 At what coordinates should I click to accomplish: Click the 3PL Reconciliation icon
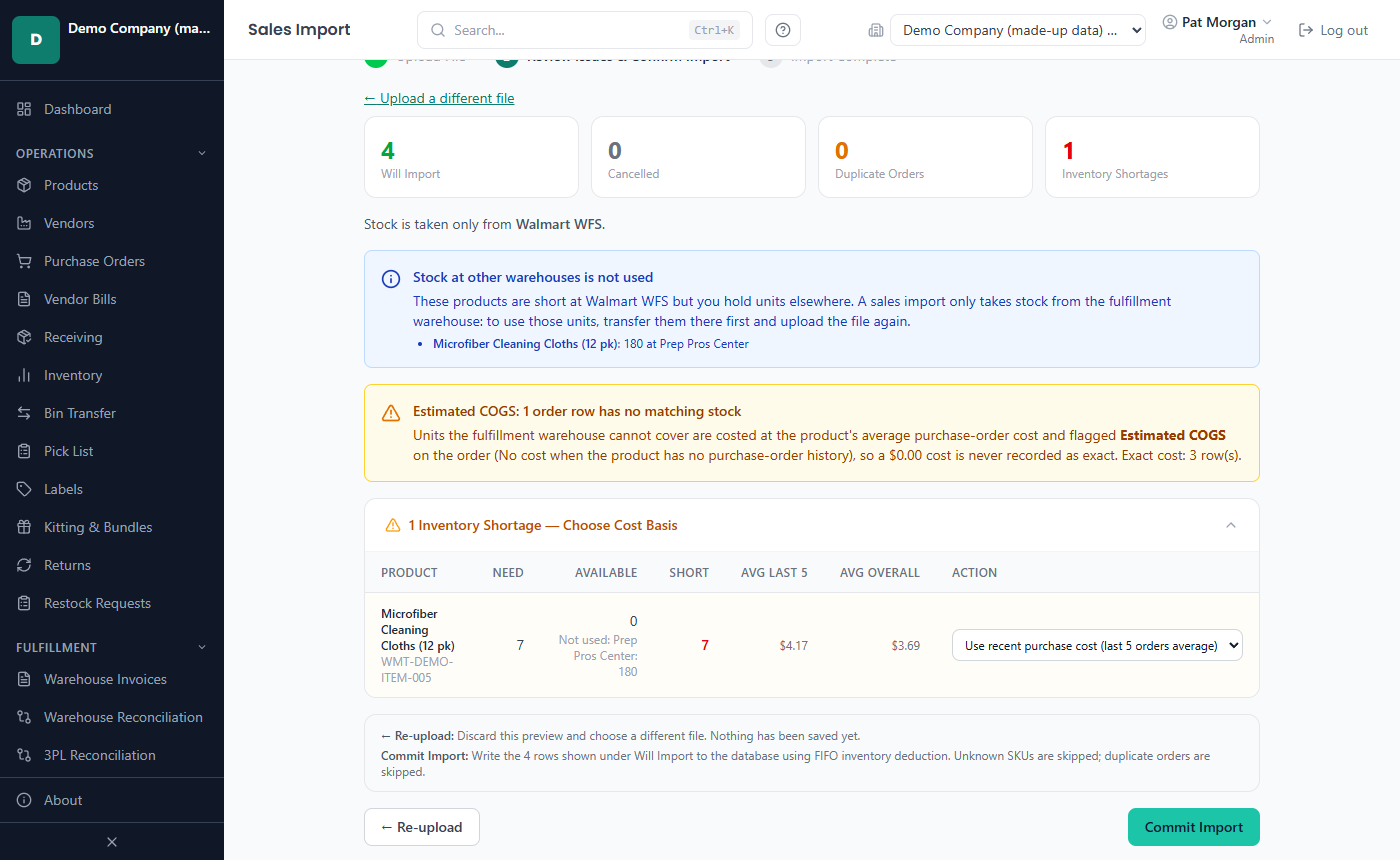pos(25,755)
